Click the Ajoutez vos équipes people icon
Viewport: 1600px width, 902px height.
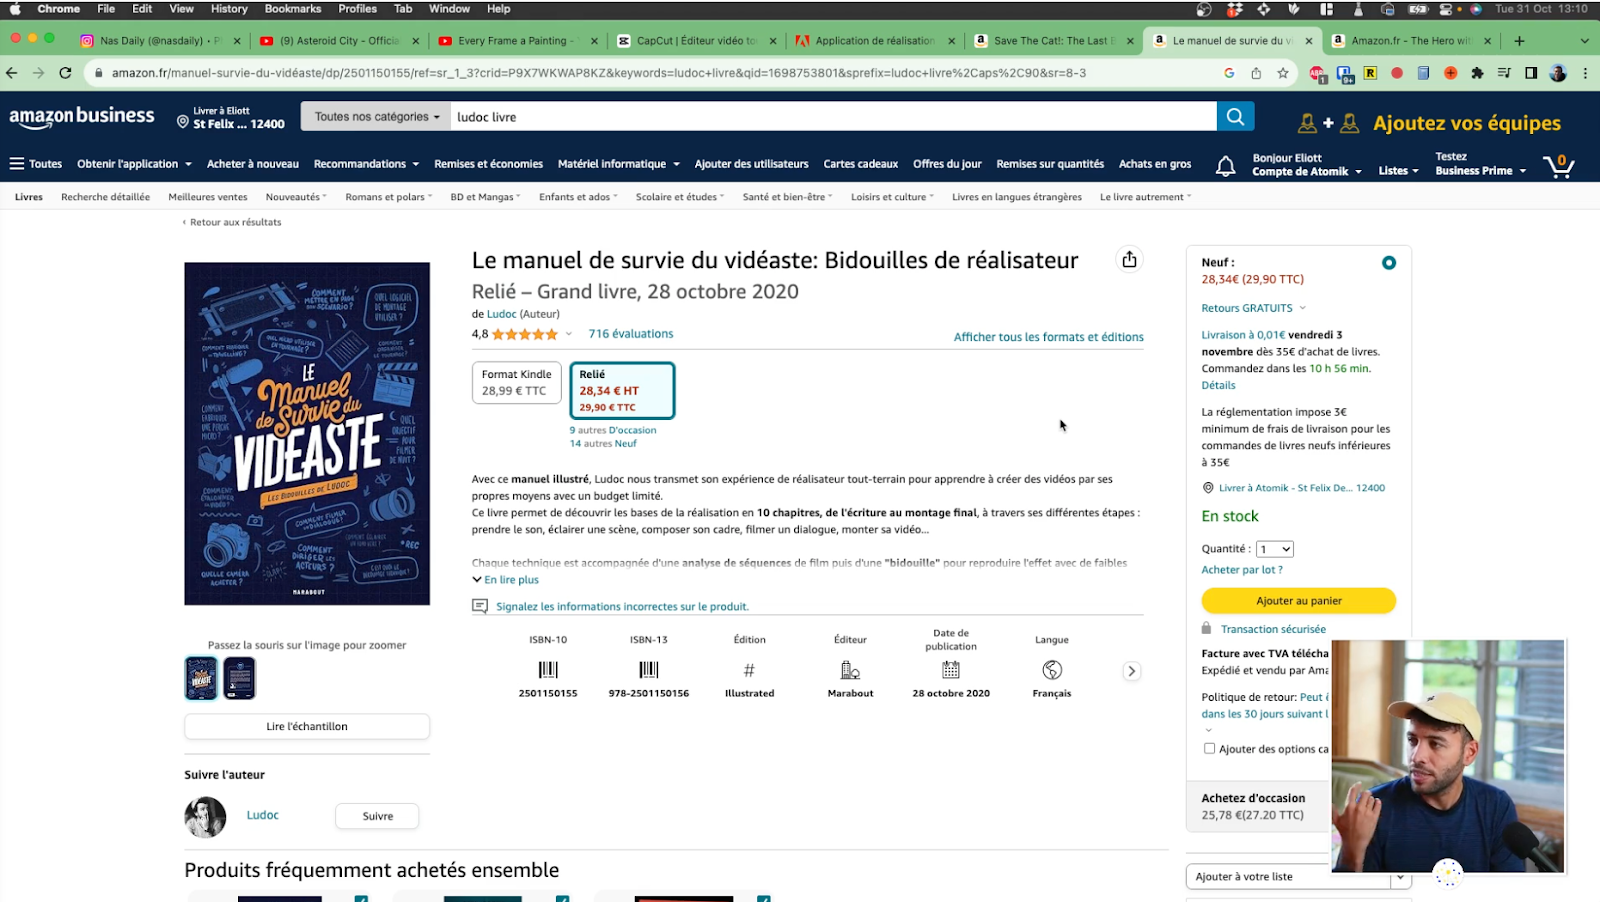[1328, 123]
